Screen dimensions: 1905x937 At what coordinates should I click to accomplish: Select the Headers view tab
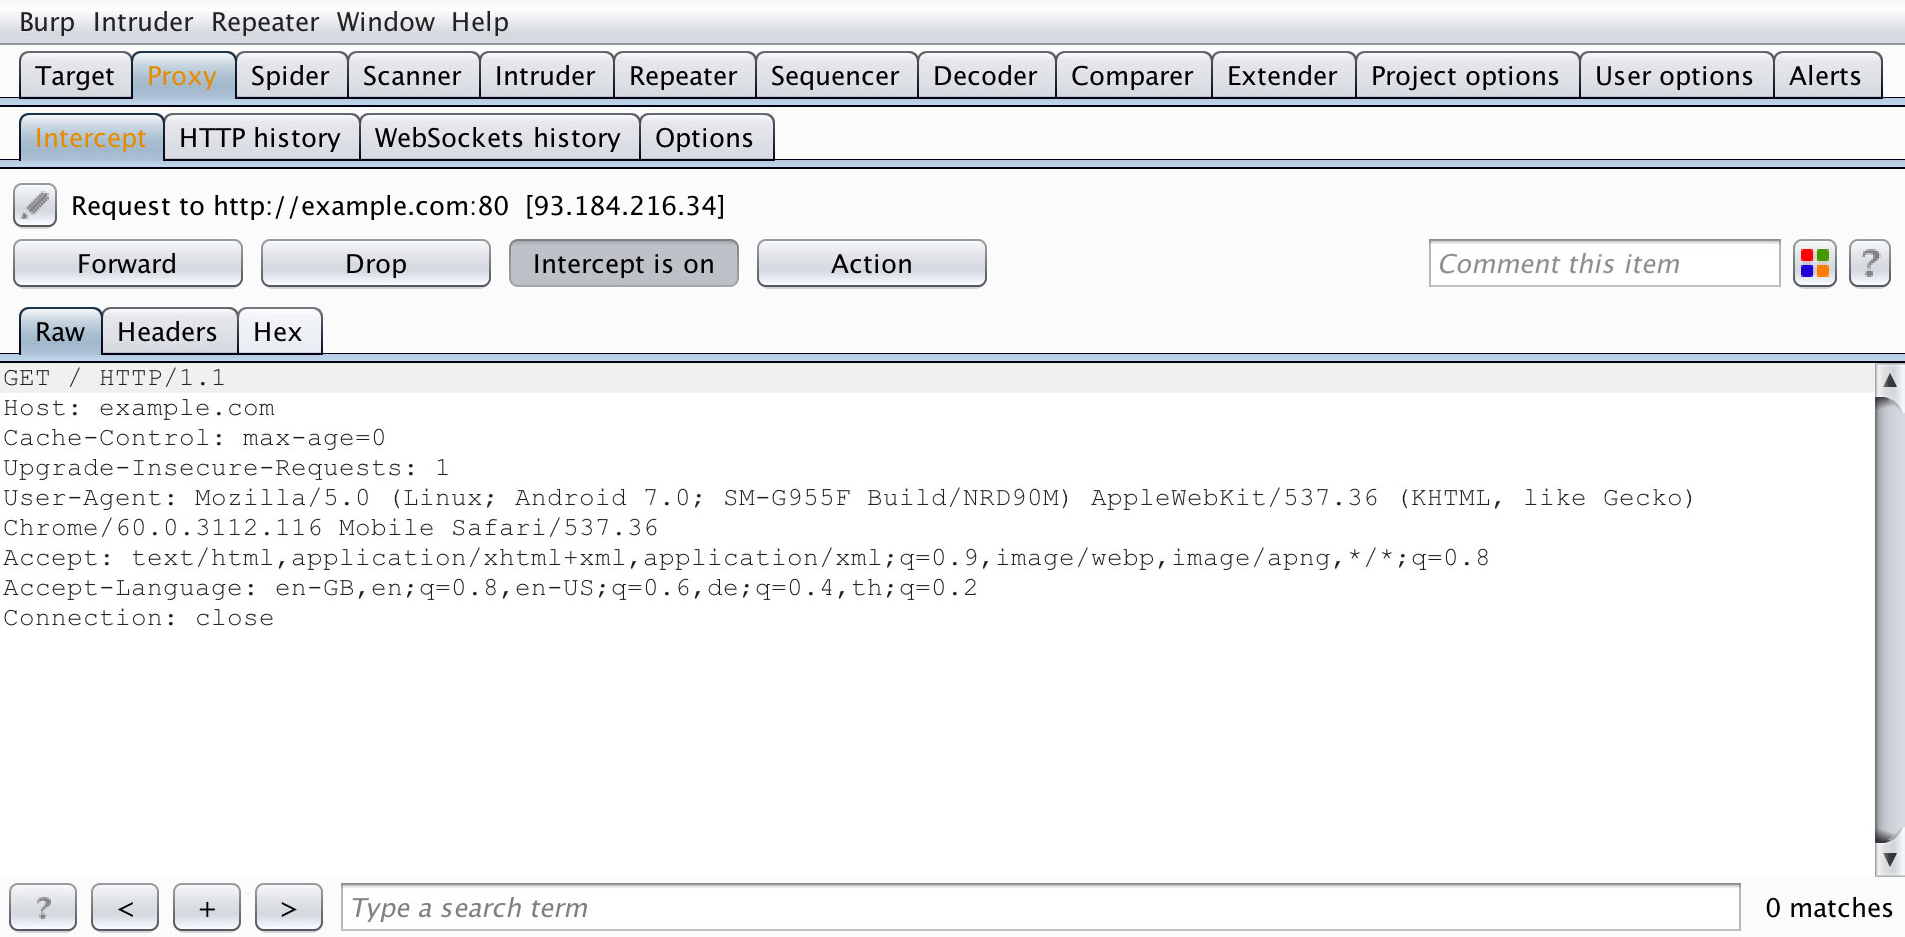[167, 332]
